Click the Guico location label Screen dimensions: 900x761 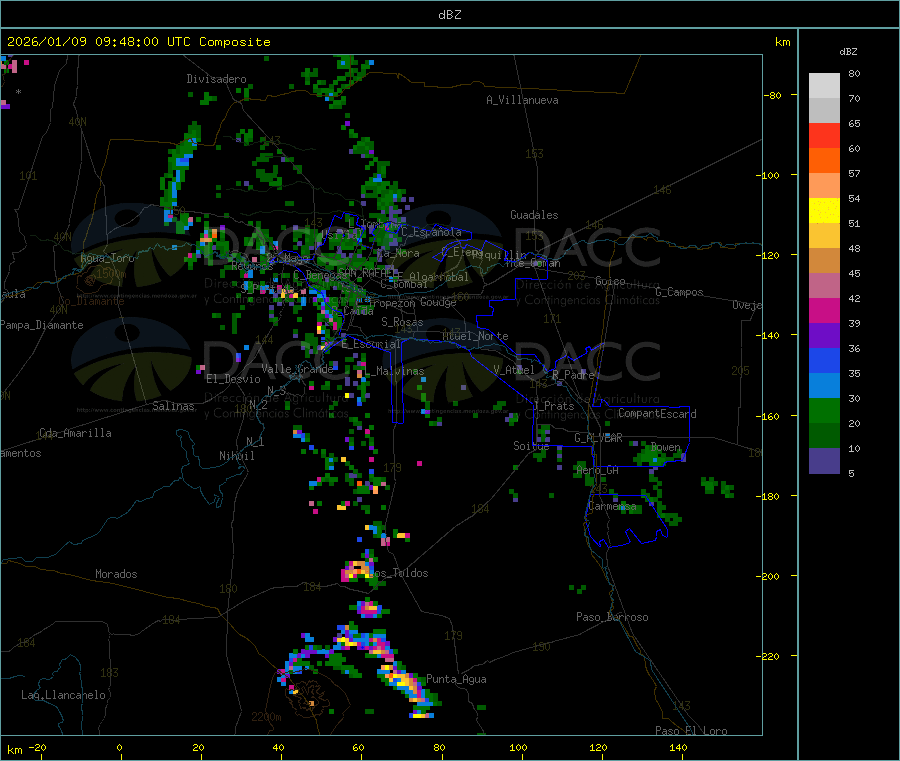click(610, 281)
